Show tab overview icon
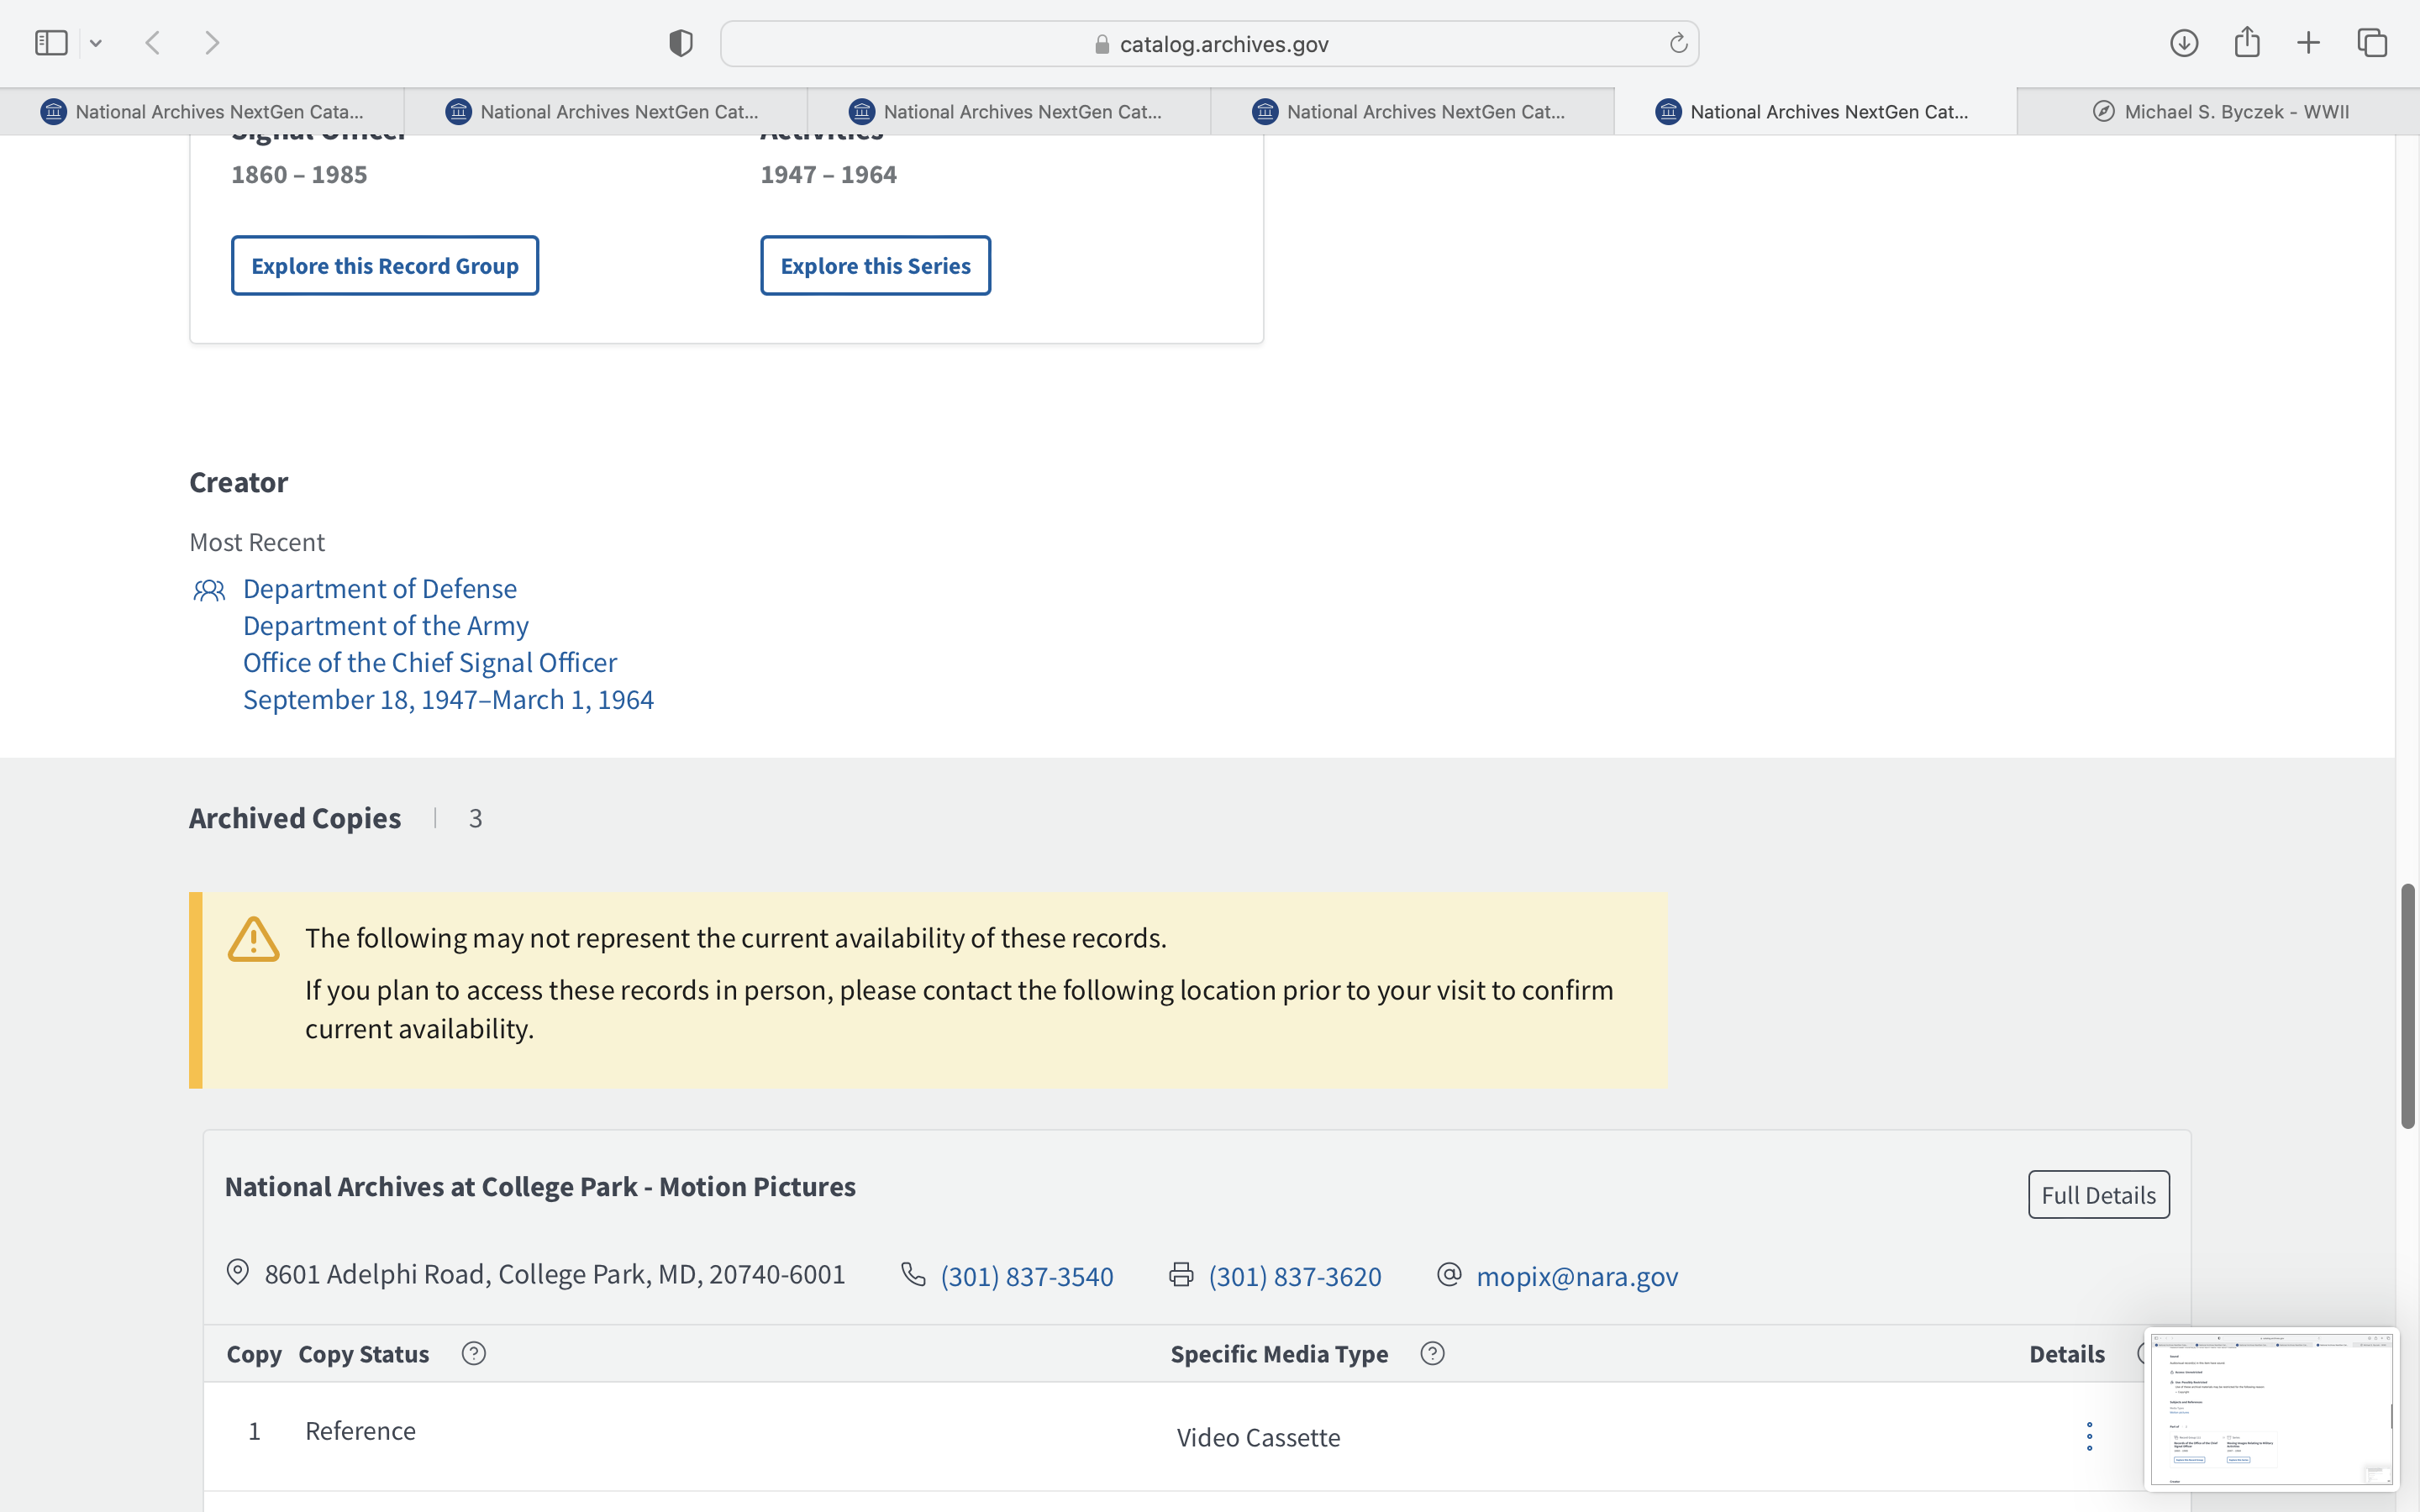The width and height of the screenshot is (2420, 1512). point(2372,43)
